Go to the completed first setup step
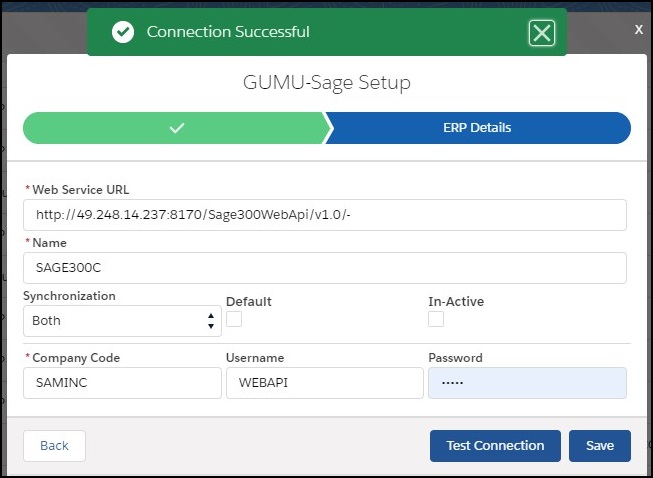Screen dimensions: 653x478 [177, 128]
